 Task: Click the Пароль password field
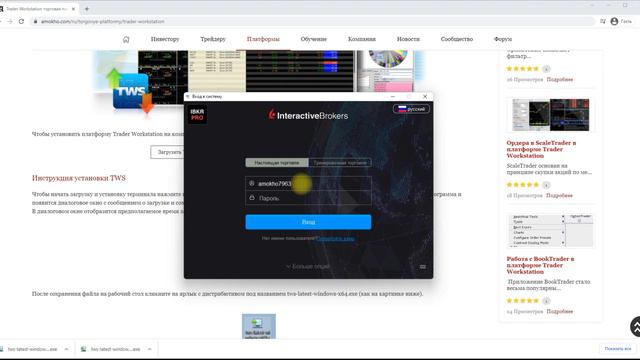tap(308, 198)
